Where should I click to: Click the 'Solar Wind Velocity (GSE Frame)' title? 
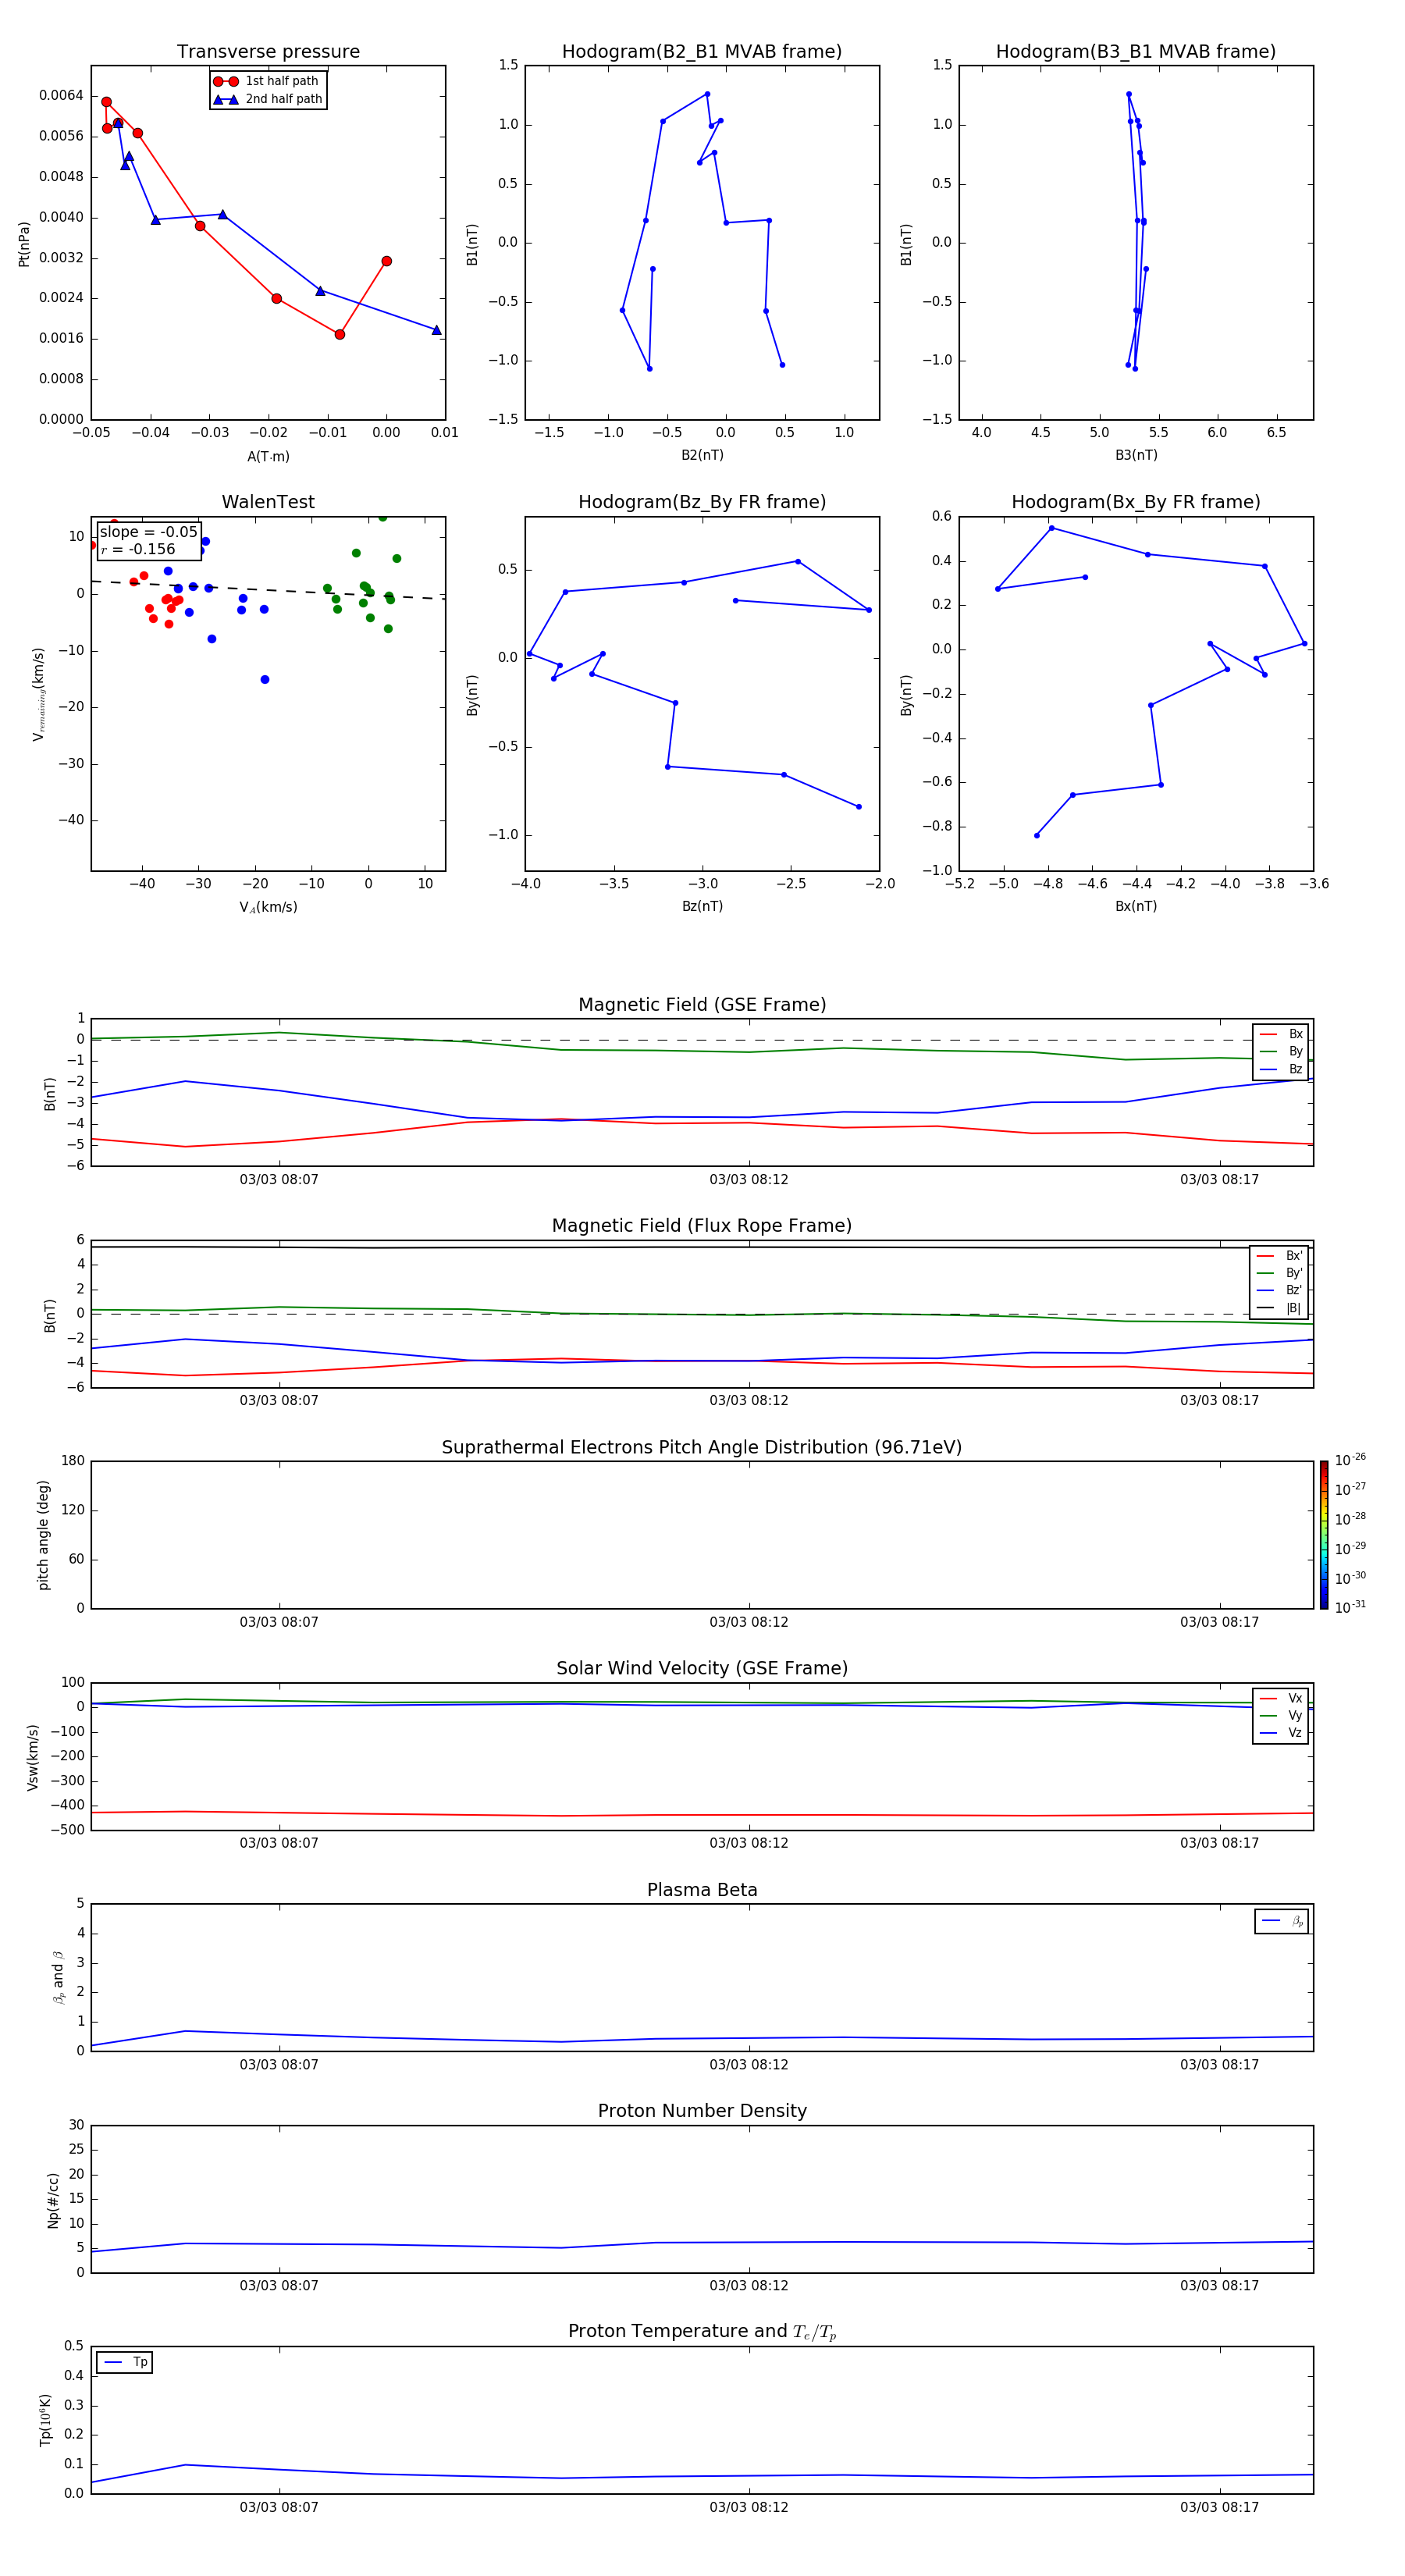pos(702,1669)
